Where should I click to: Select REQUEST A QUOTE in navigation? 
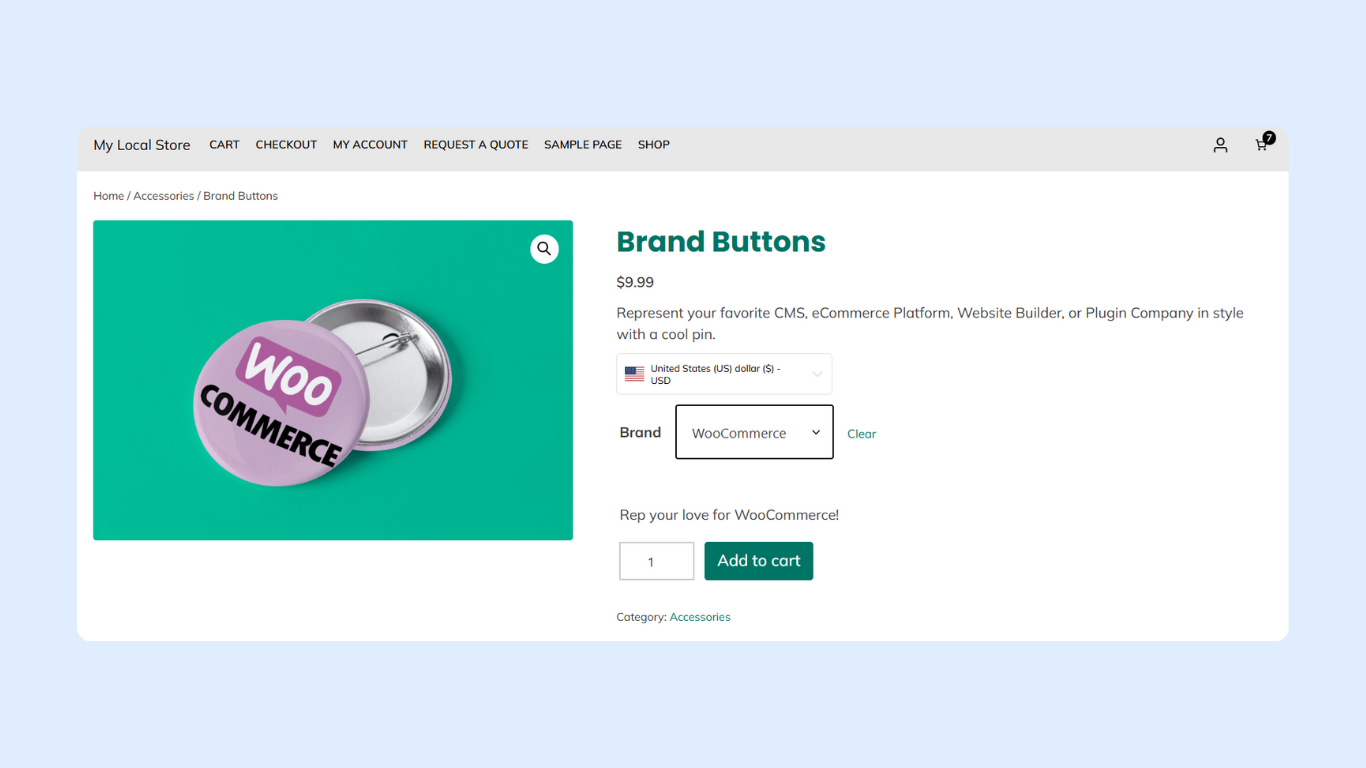pyautogui.click(x=475, y=145)
